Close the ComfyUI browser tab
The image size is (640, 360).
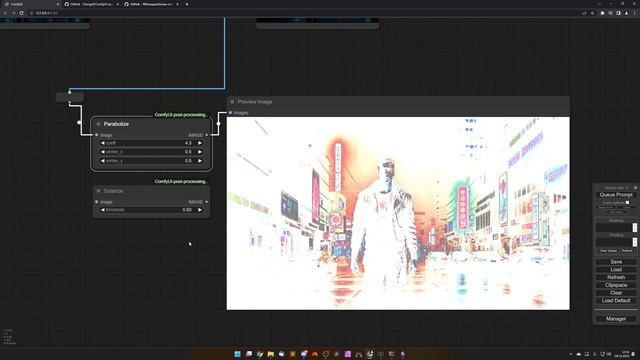point(57,4)
